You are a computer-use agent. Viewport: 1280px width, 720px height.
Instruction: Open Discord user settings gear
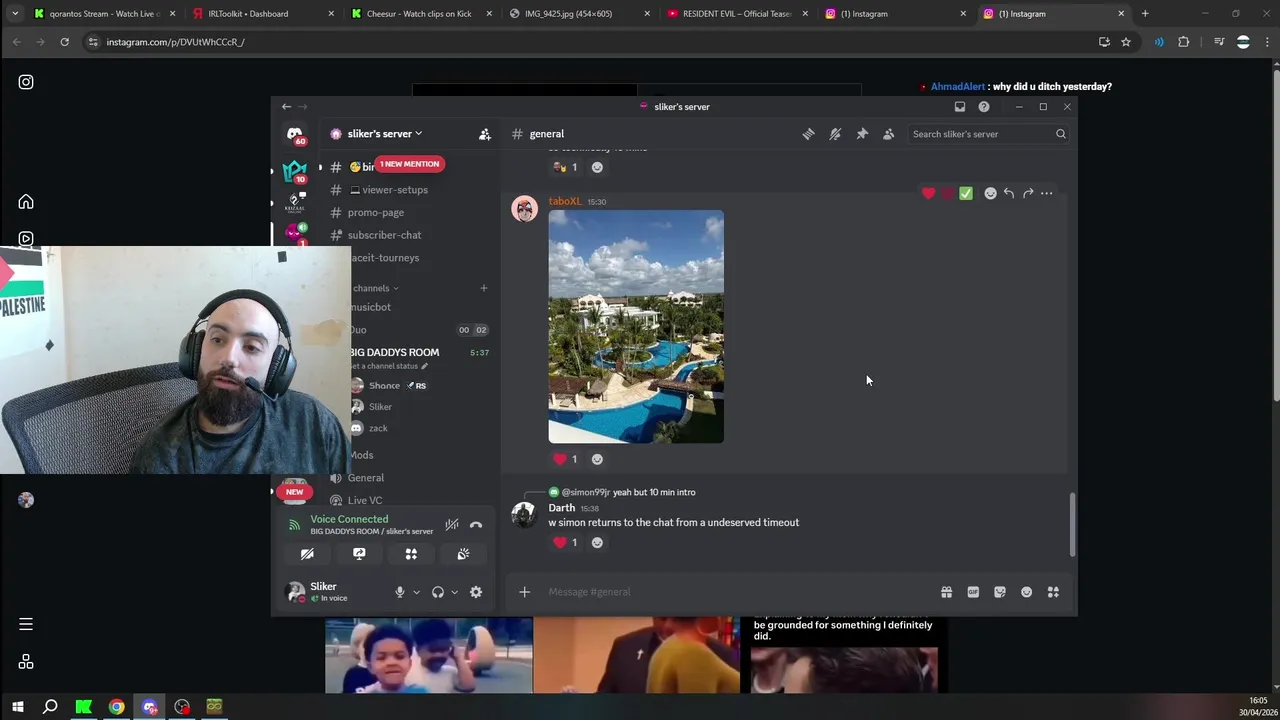[476, 592]
